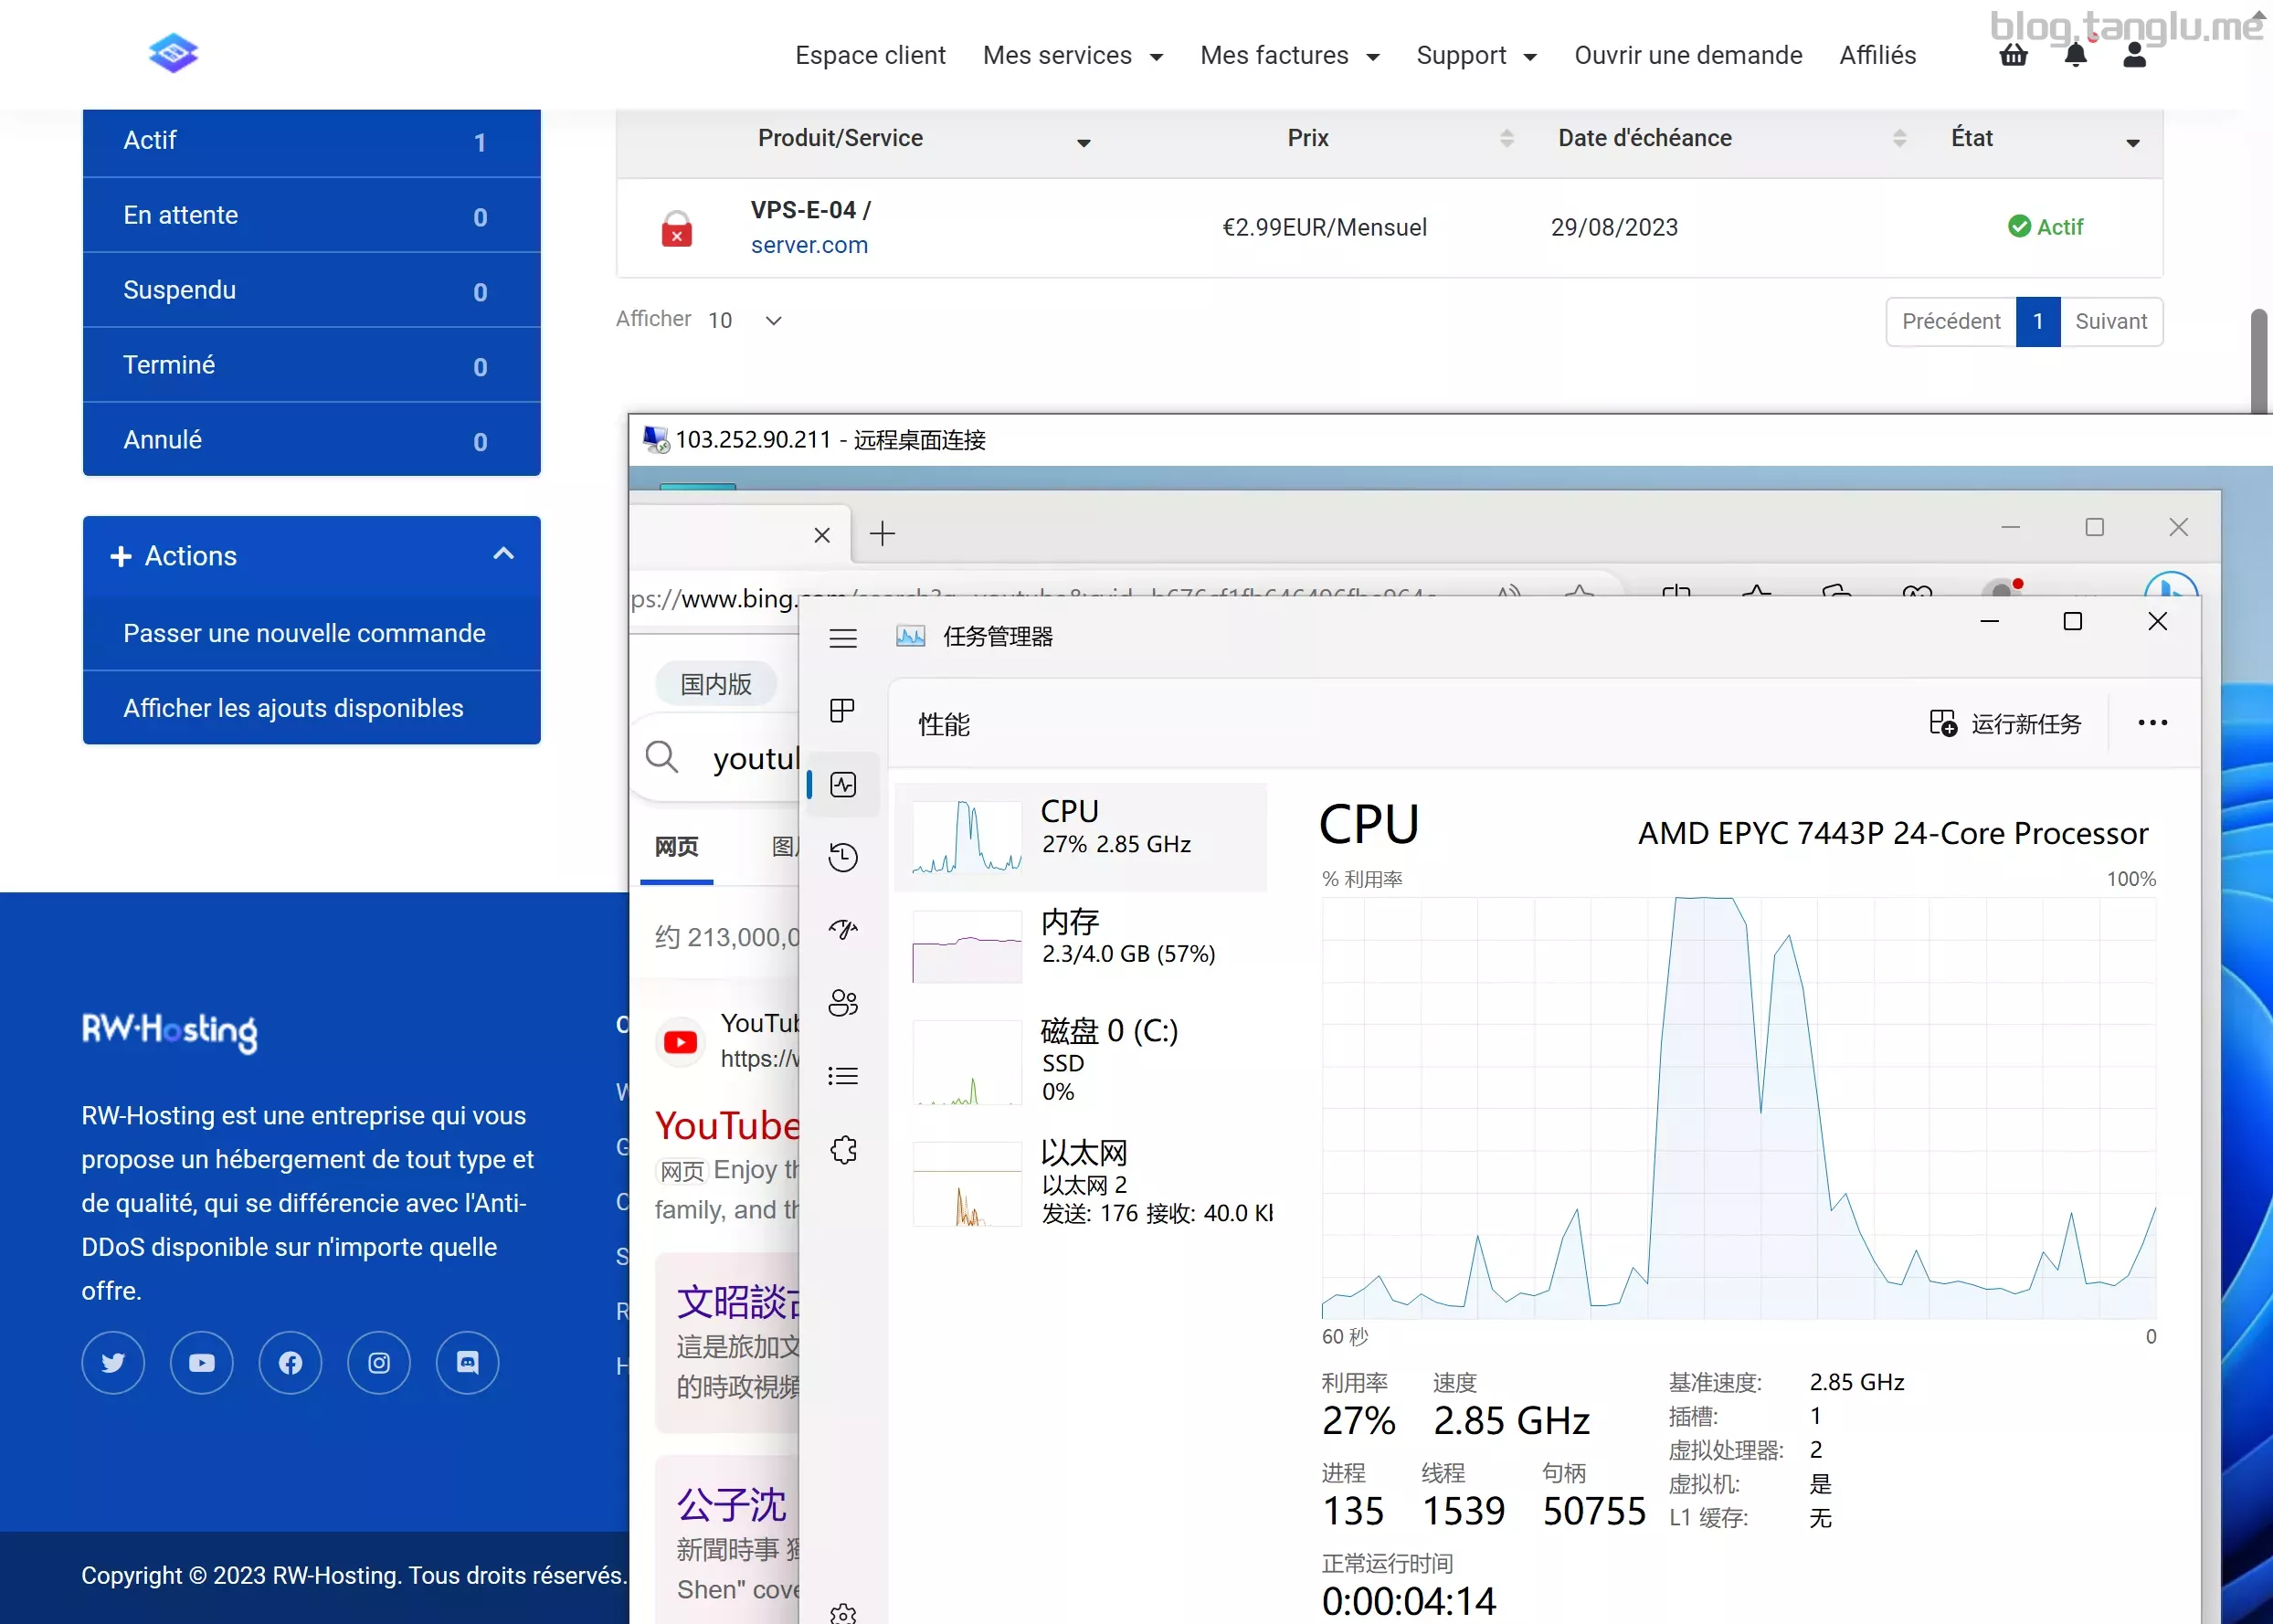Open Task Manager Details list icon
The height and width of the screenshot is (1624, 2273).
(x=843, y=1076)
